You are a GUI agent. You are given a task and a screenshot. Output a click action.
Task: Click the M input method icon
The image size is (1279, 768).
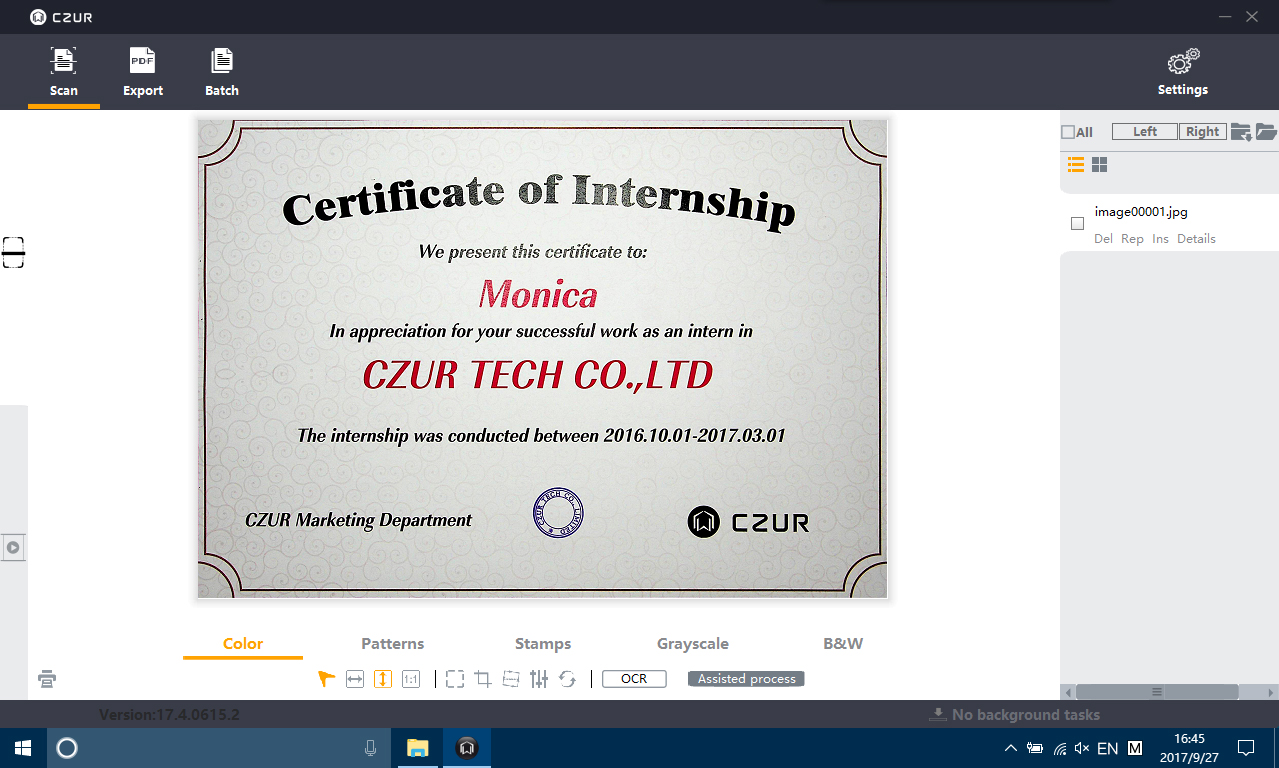1135,748
